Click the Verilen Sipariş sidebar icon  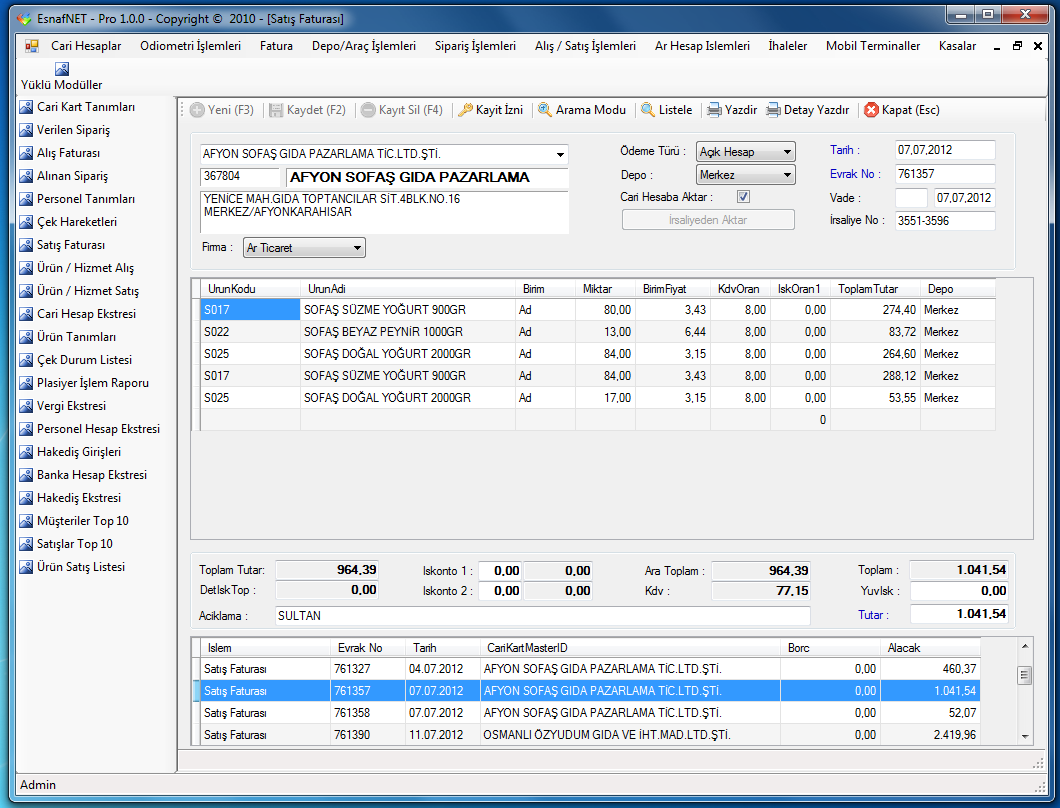26,130
